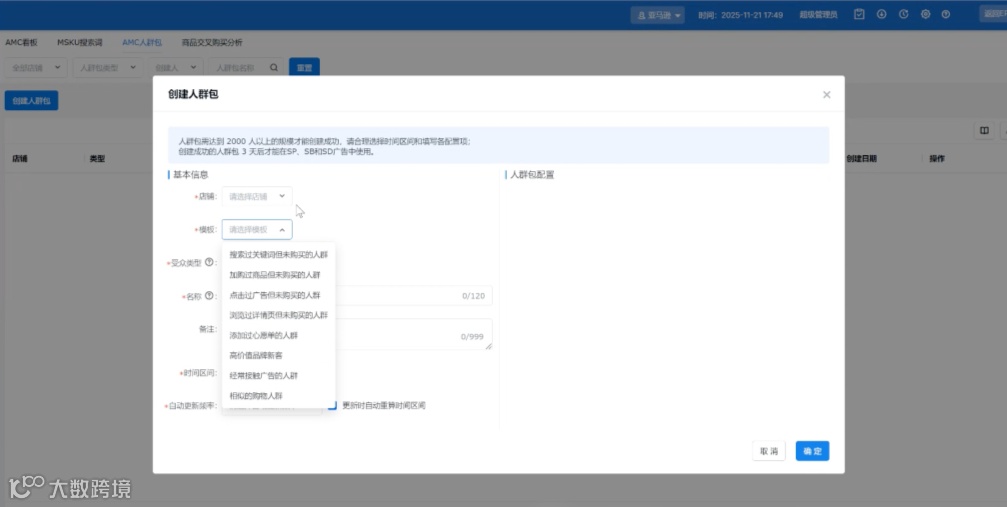Click the search magnifier in 人群包名称 field

[274, 67]
